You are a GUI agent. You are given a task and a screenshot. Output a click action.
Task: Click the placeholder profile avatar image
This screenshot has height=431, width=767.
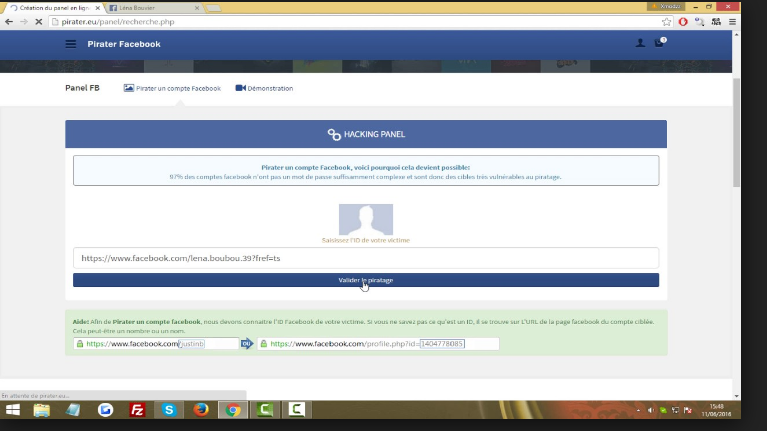(366, 220)
